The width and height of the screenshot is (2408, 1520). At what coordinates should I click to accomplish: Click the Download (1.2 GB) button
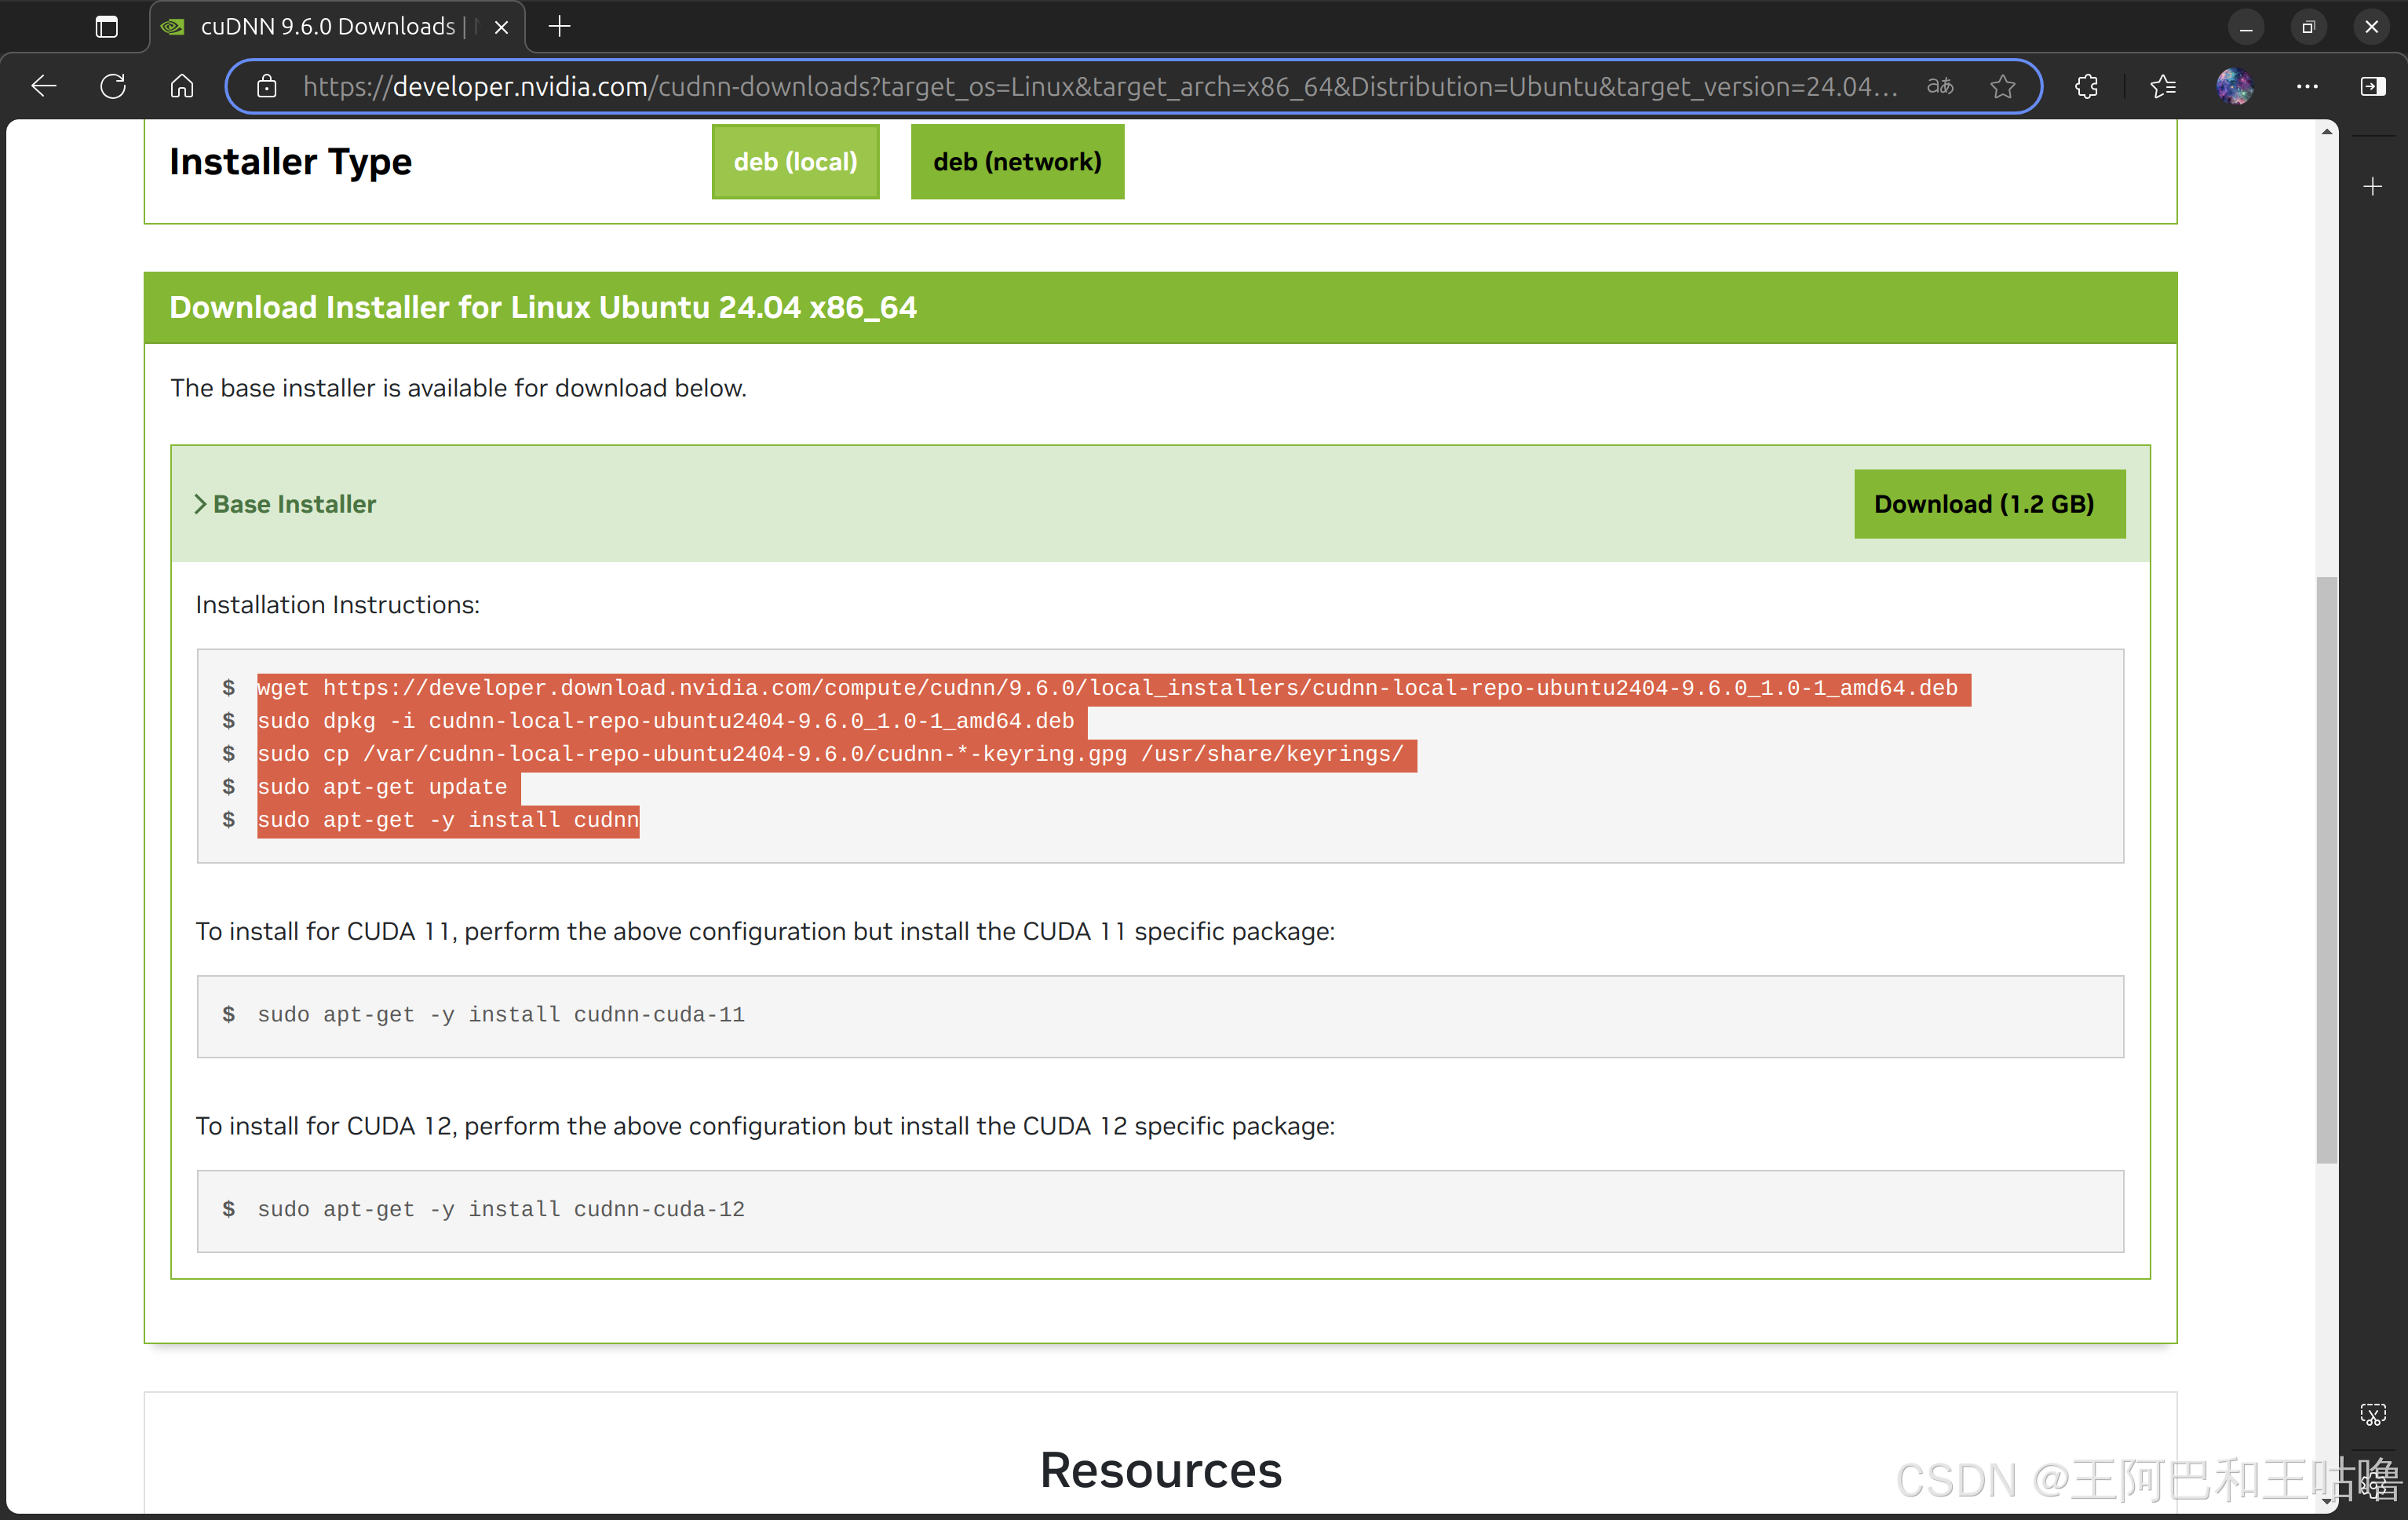1988,504
